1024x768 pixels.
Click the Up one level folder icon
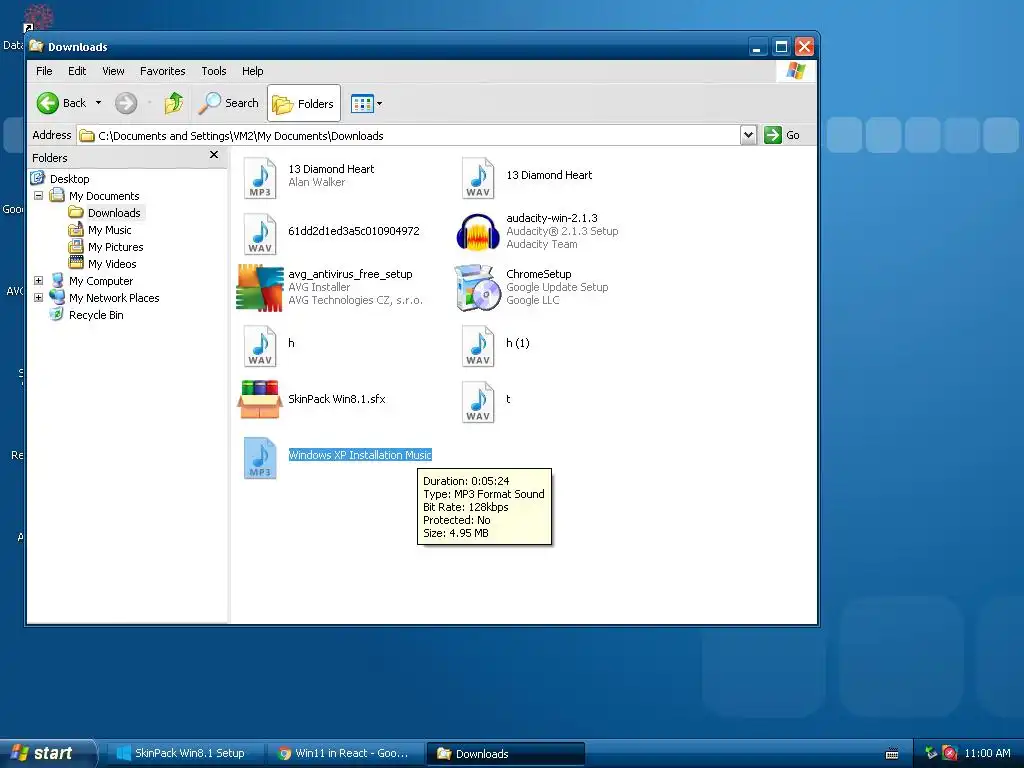click(174, 103)
